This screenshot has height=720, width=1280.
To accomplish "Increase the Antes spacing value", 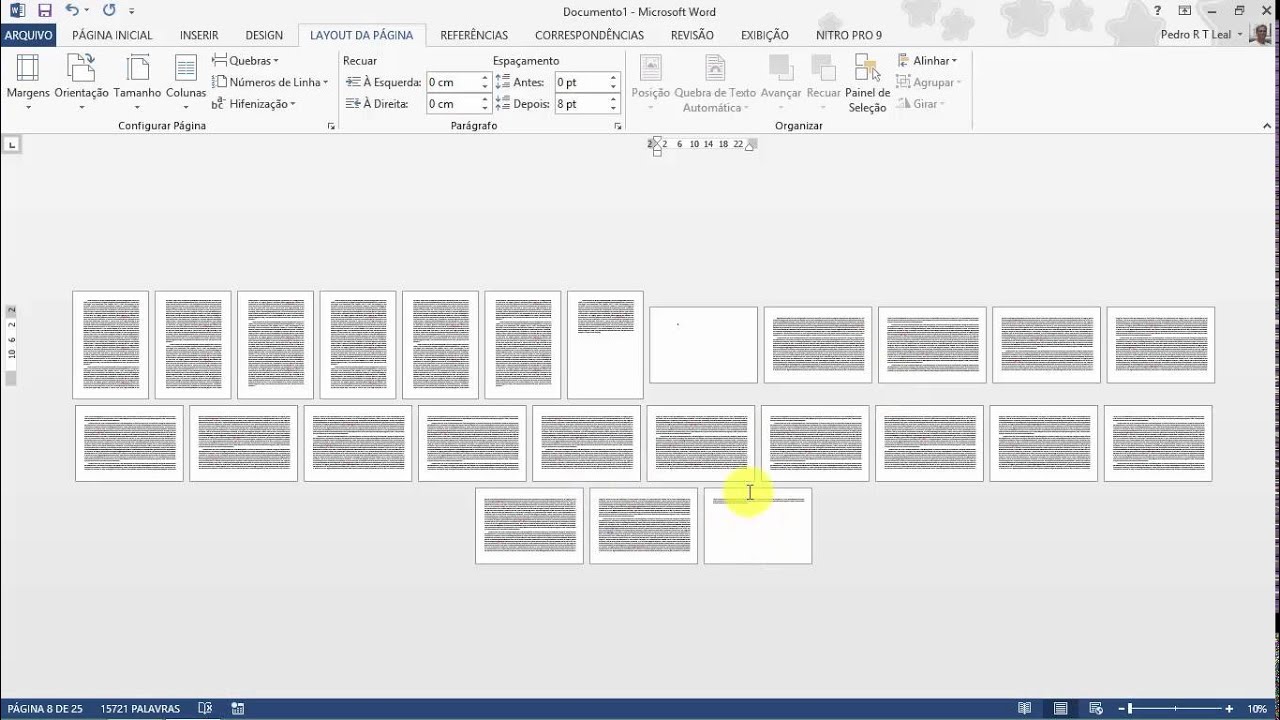I will pos(614,78).
